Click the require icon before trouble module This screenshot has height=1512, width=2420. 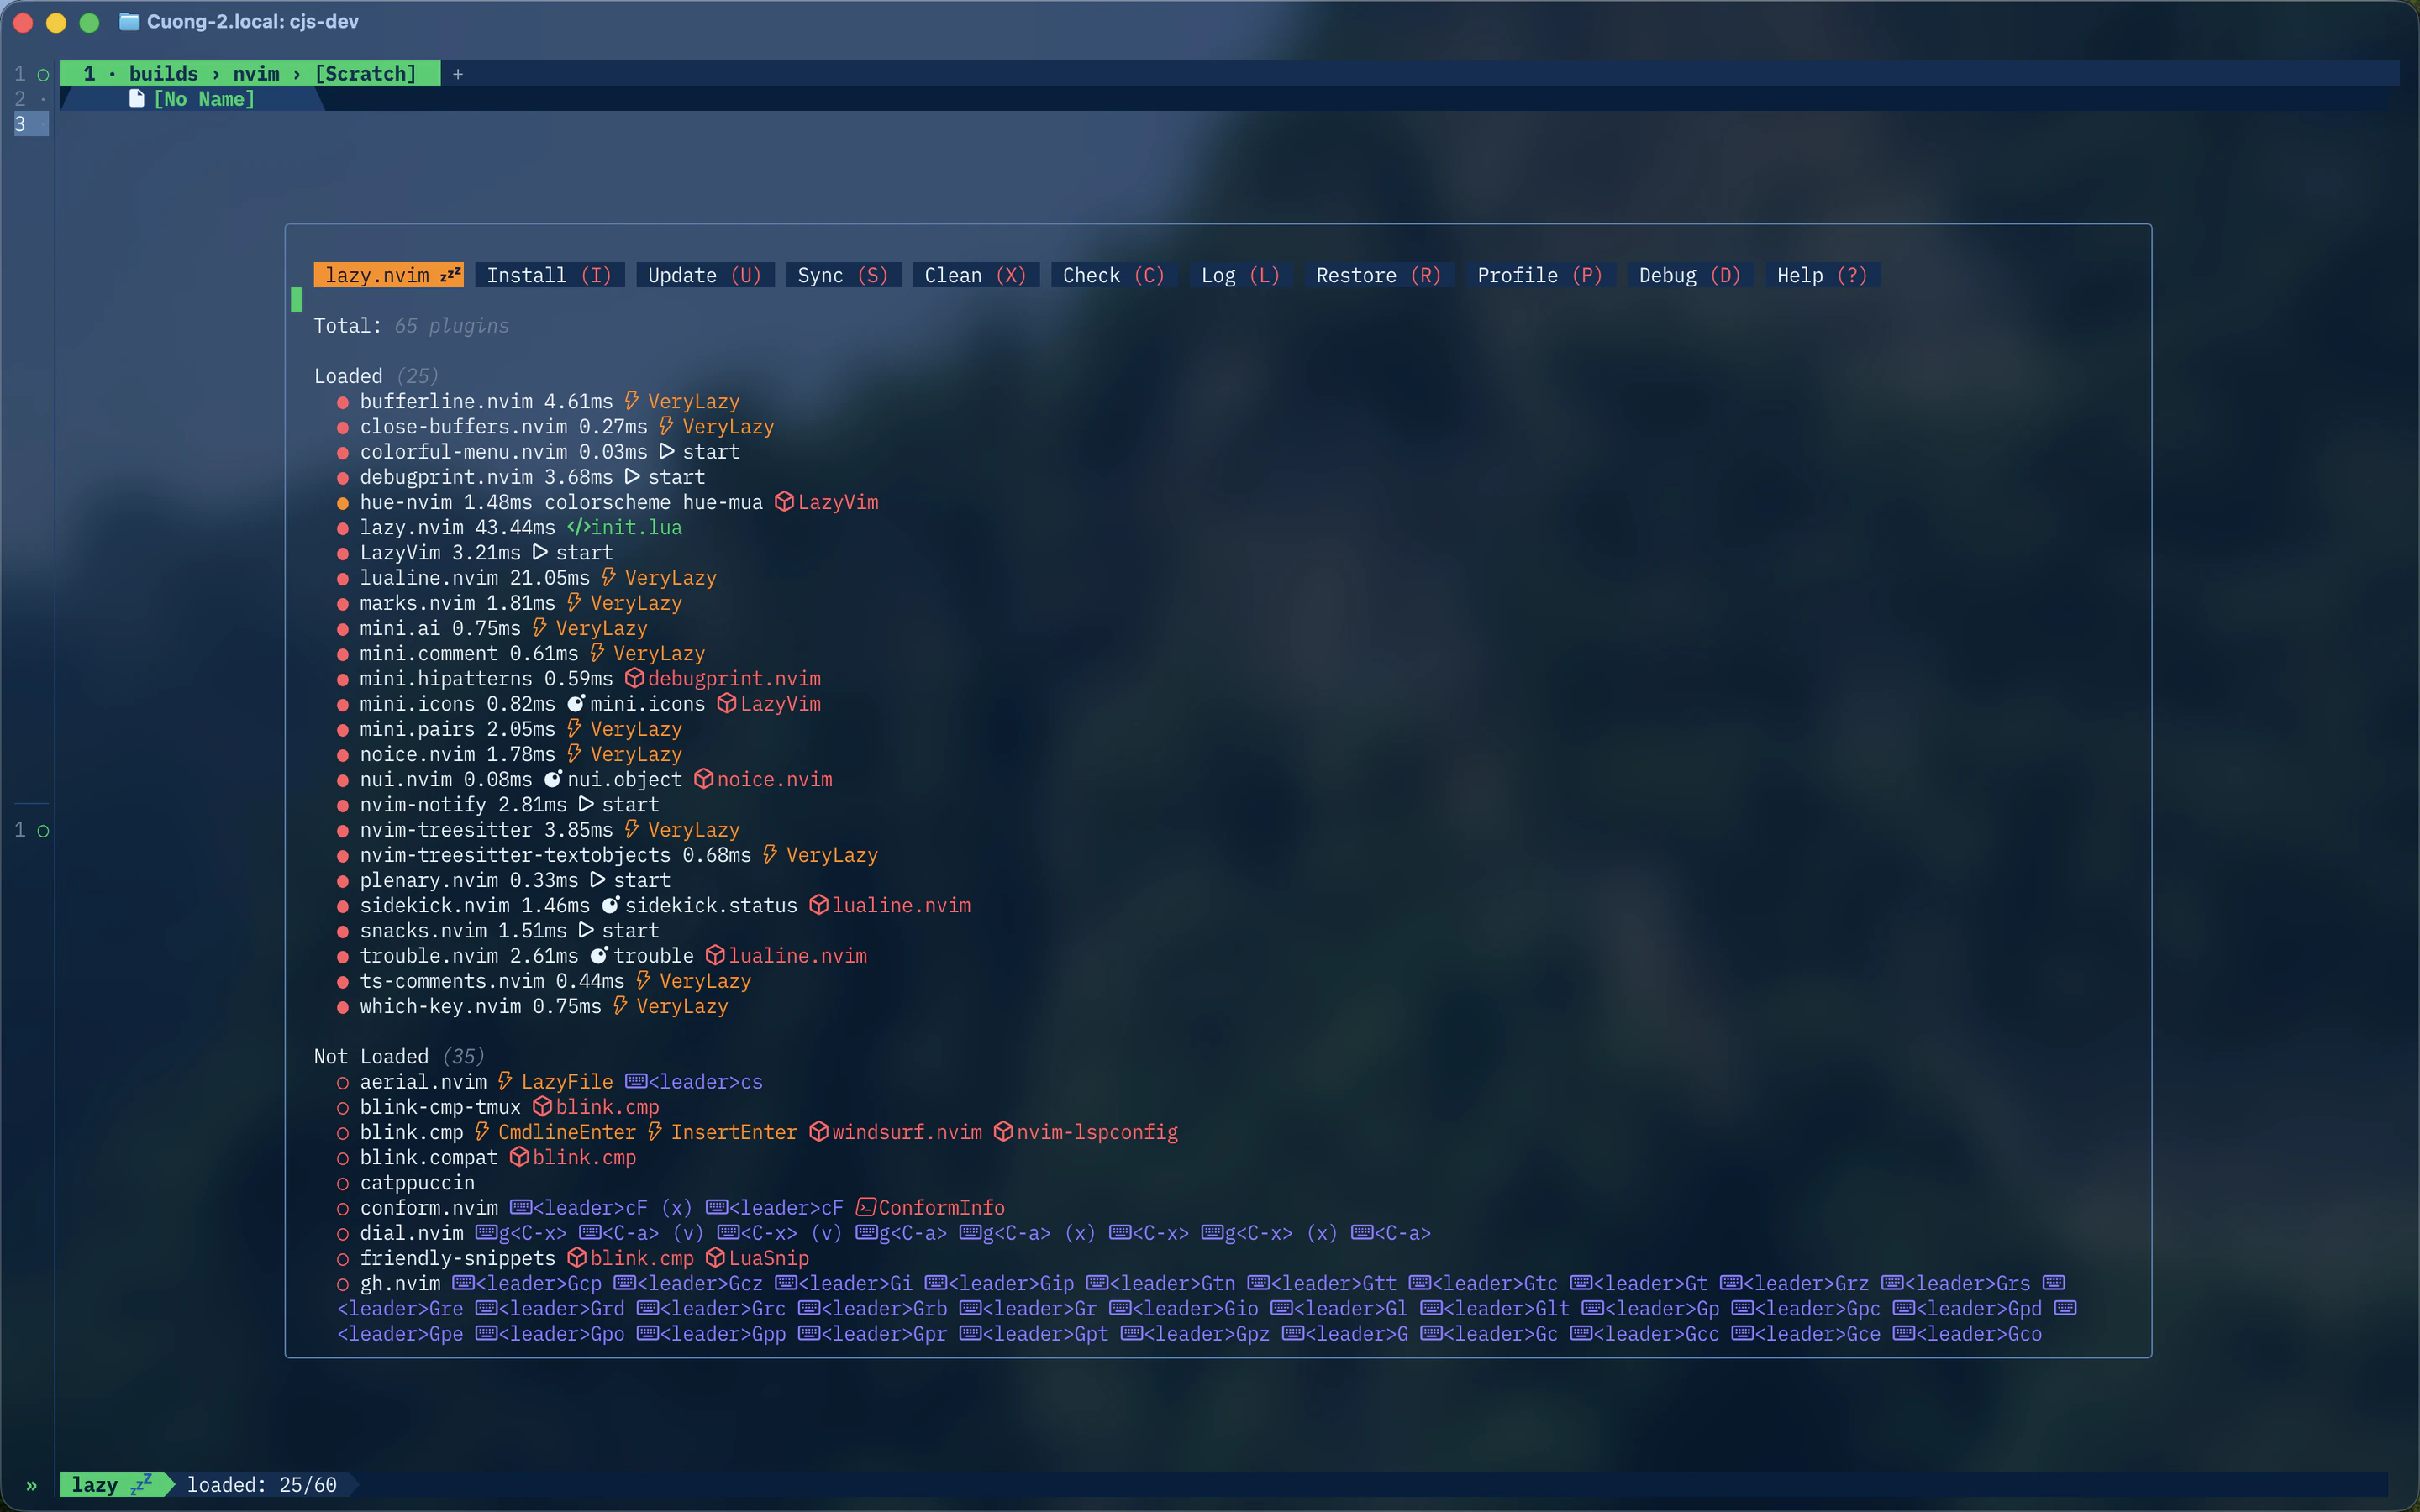599,956
